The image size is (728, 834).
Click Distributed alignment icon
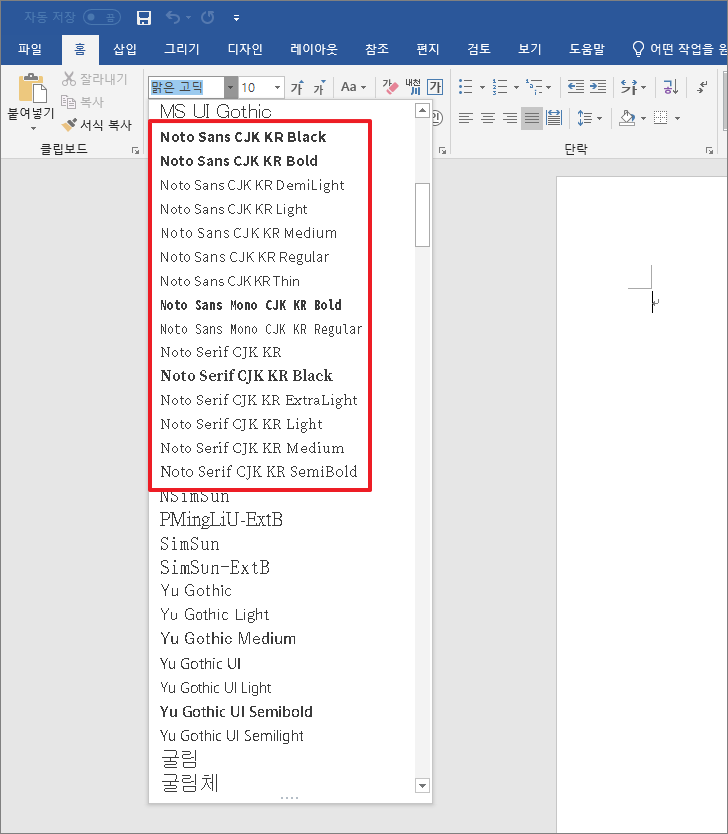click(554, 118)
